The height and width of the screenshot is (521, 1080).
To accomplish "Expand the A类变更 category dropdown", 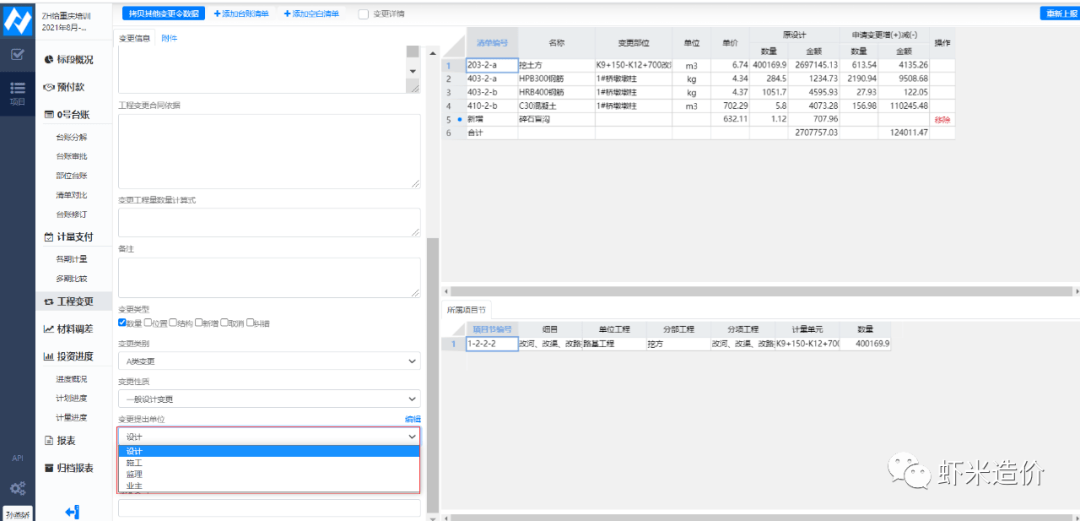I will pyautogui.click(x=268, y=361).
